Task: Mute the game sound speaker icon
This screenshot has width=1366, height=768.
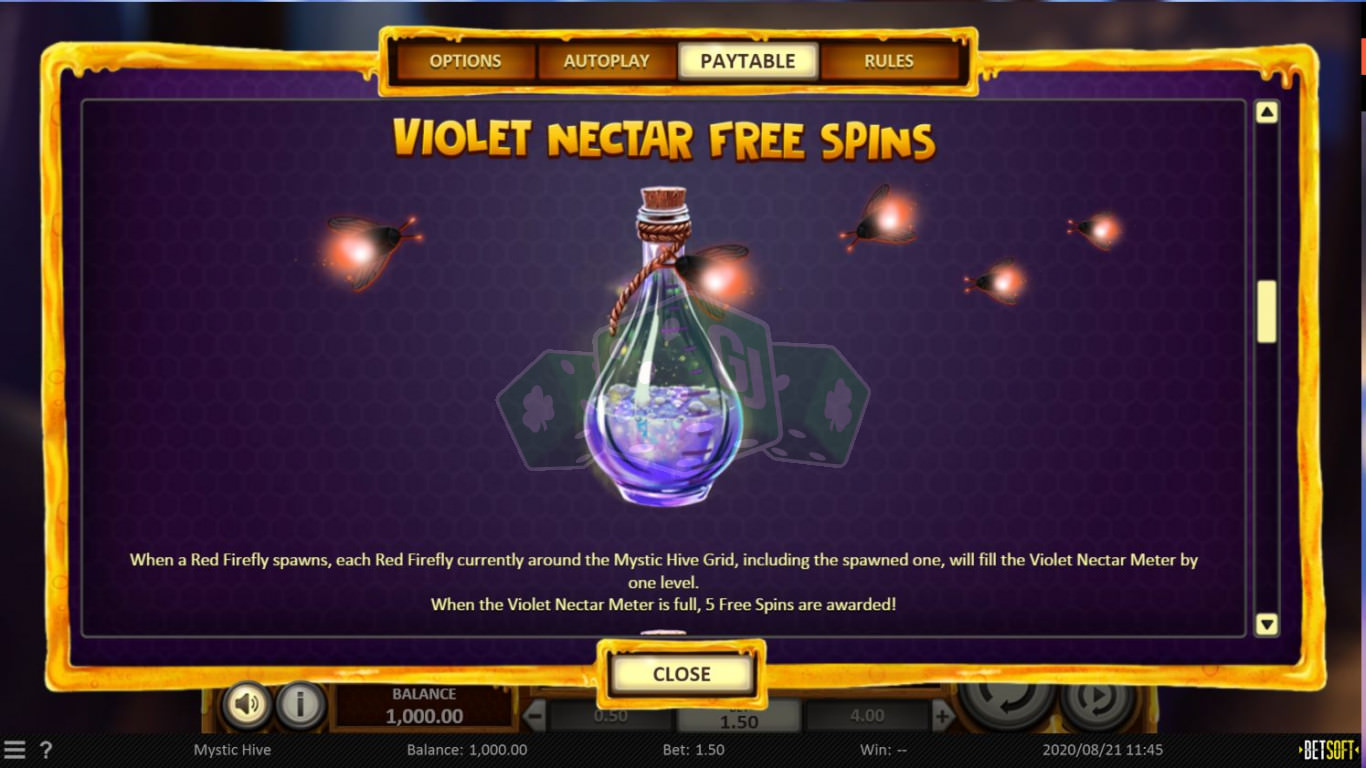Action: point(246,705)
